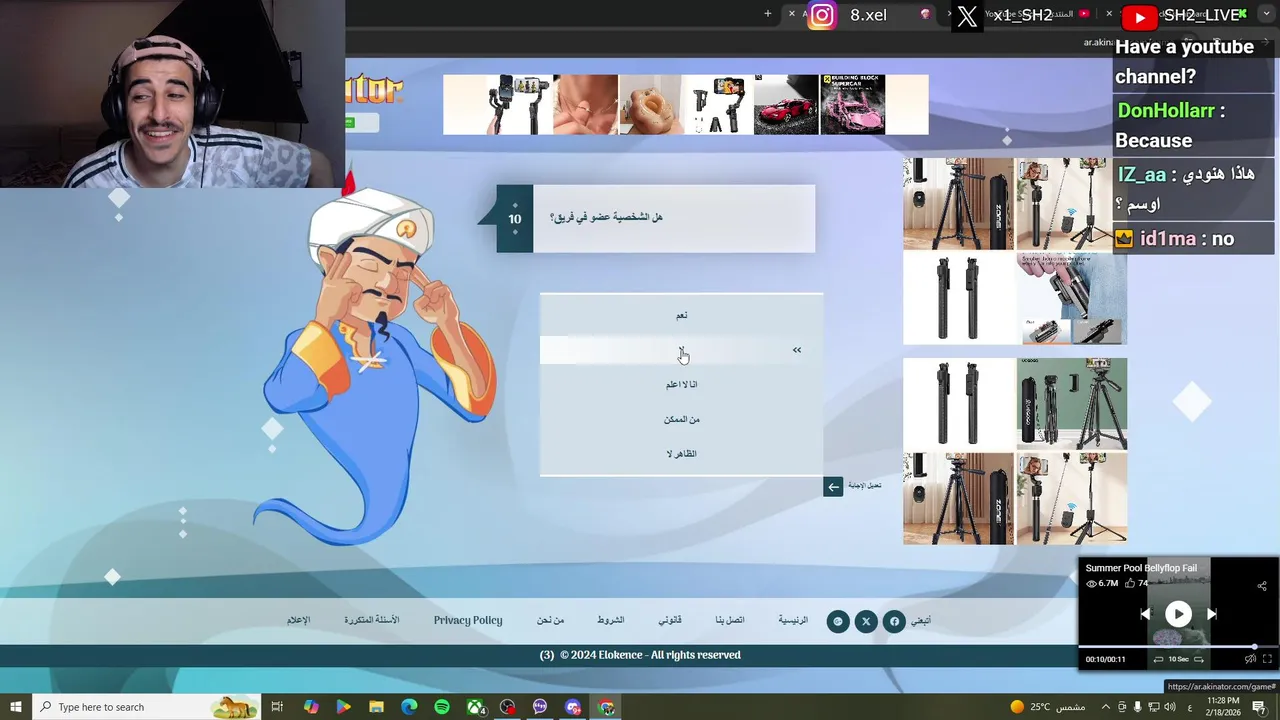Viewport: 1280px width, 720px height.
Task: Open Google Play from the taskbar
Action: [343, 707]
